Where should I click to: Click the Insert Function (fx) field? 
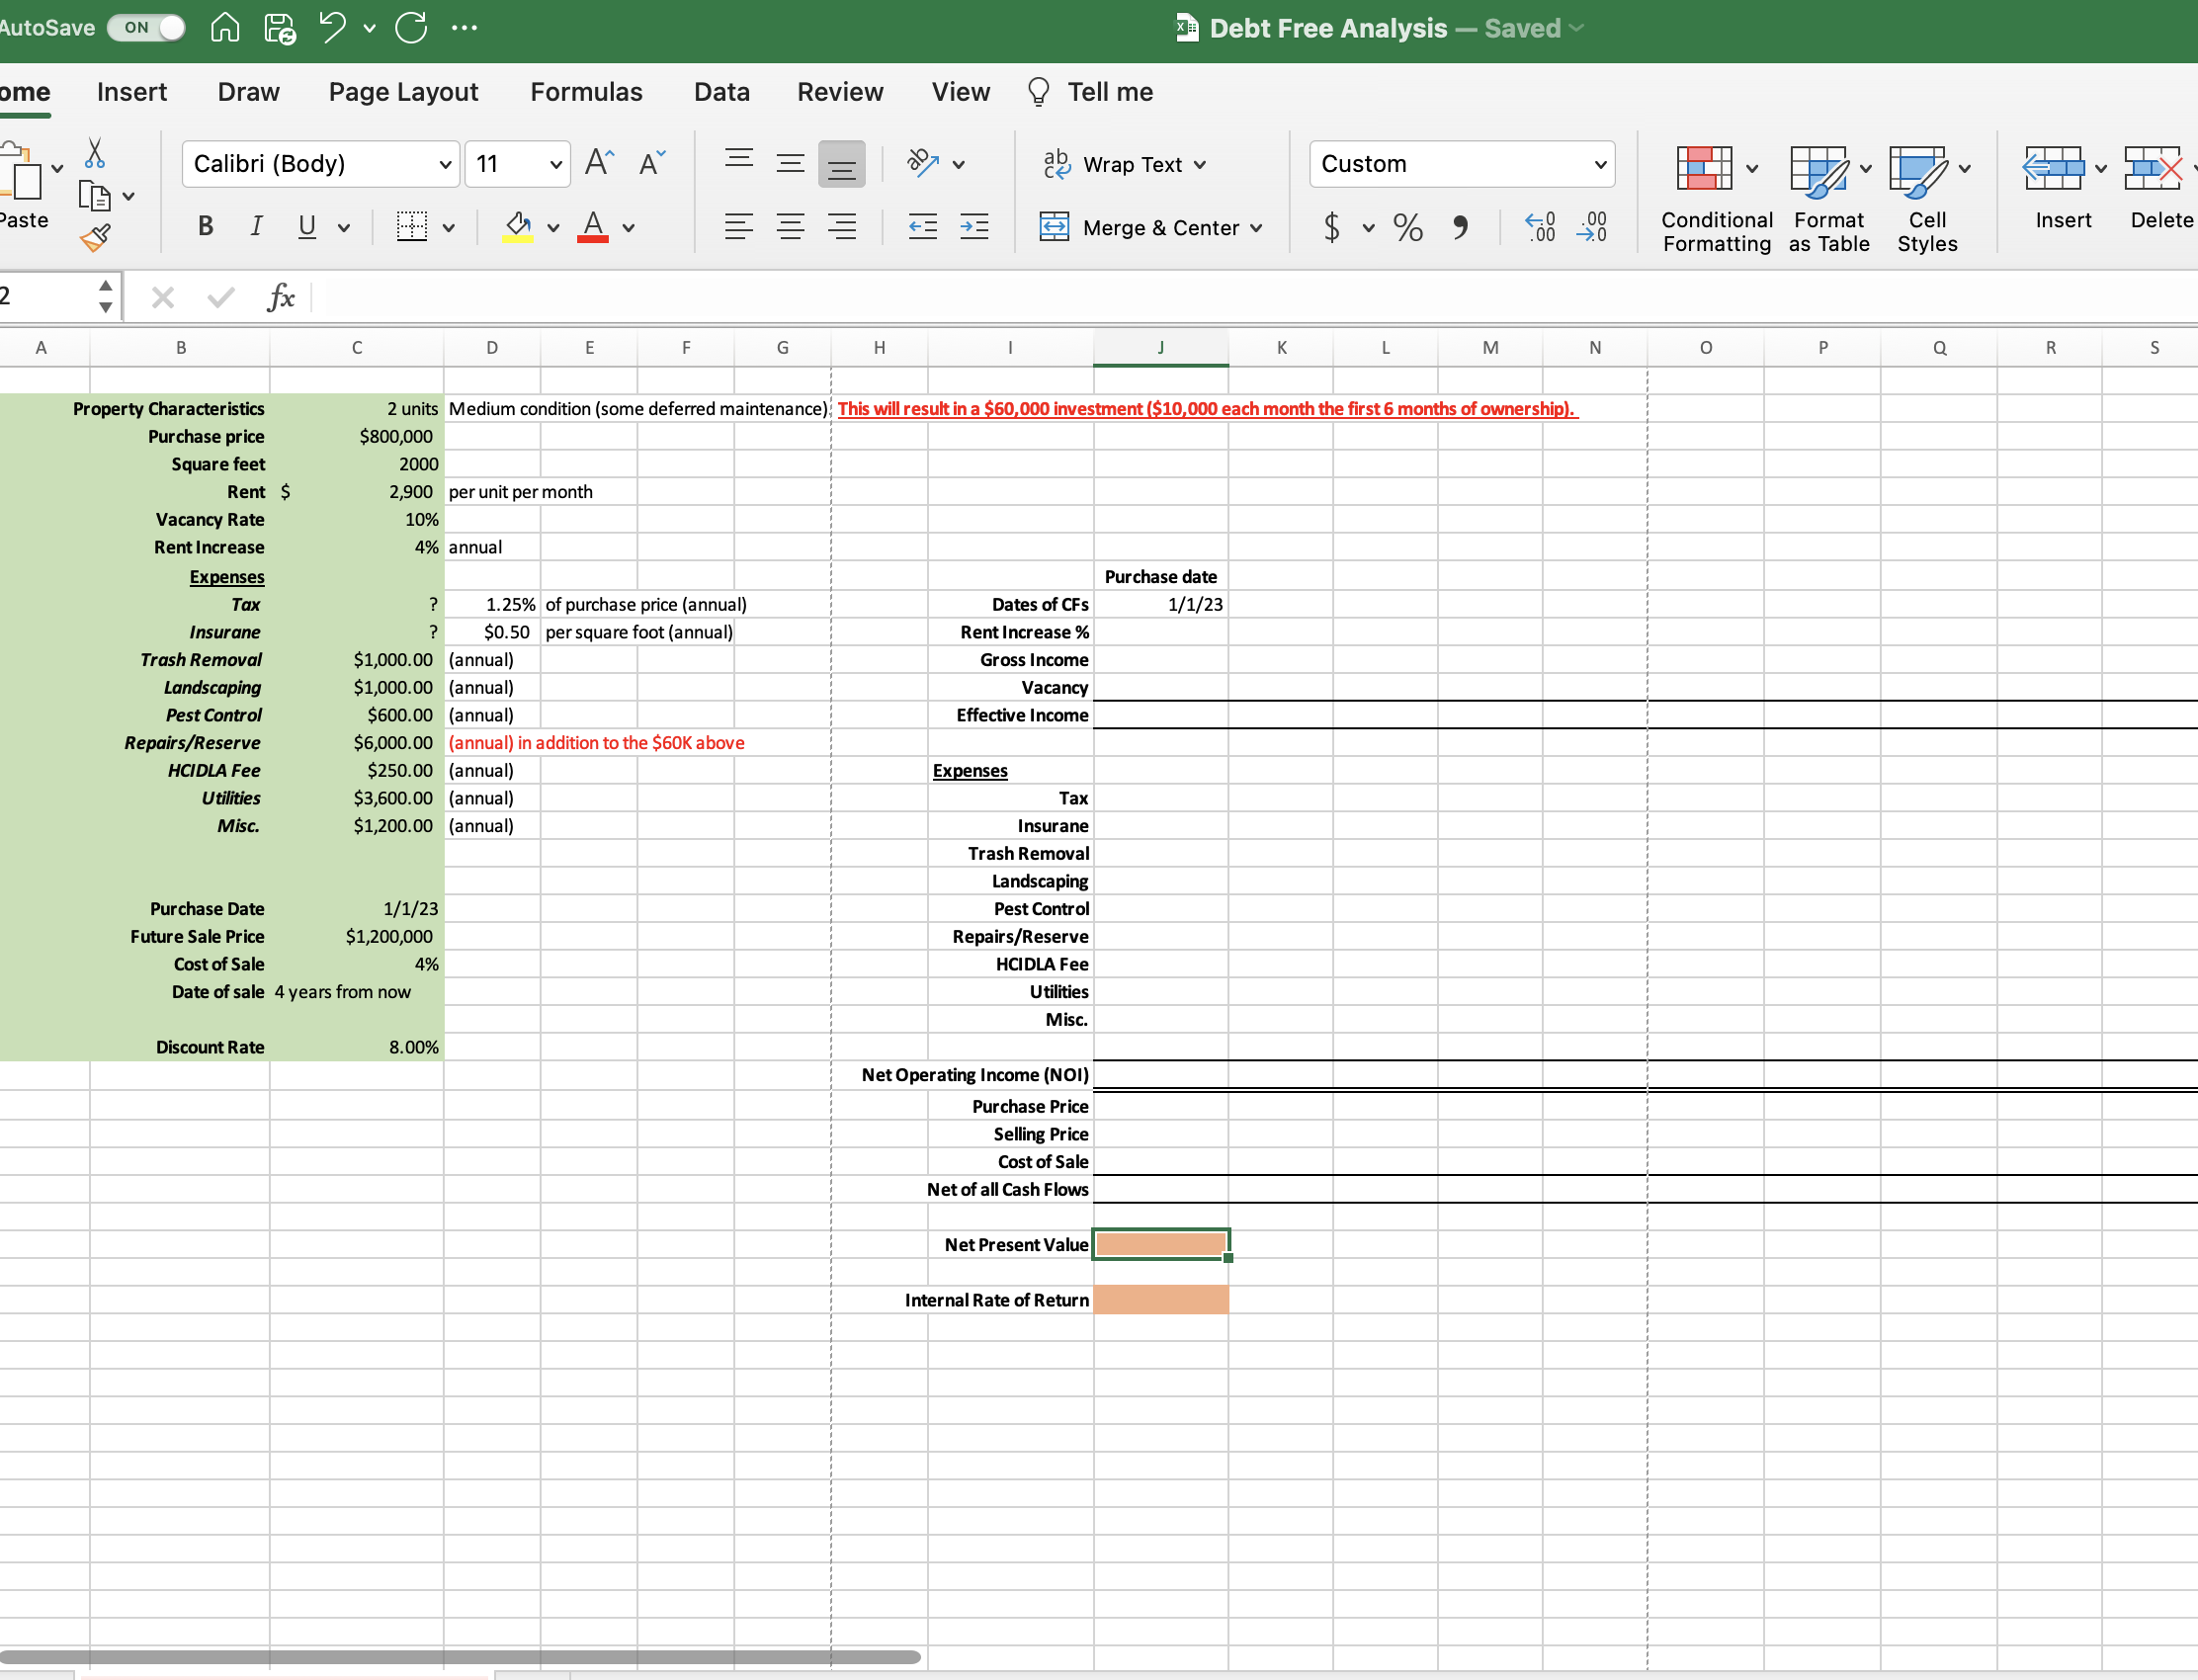[x=282, y=296]
